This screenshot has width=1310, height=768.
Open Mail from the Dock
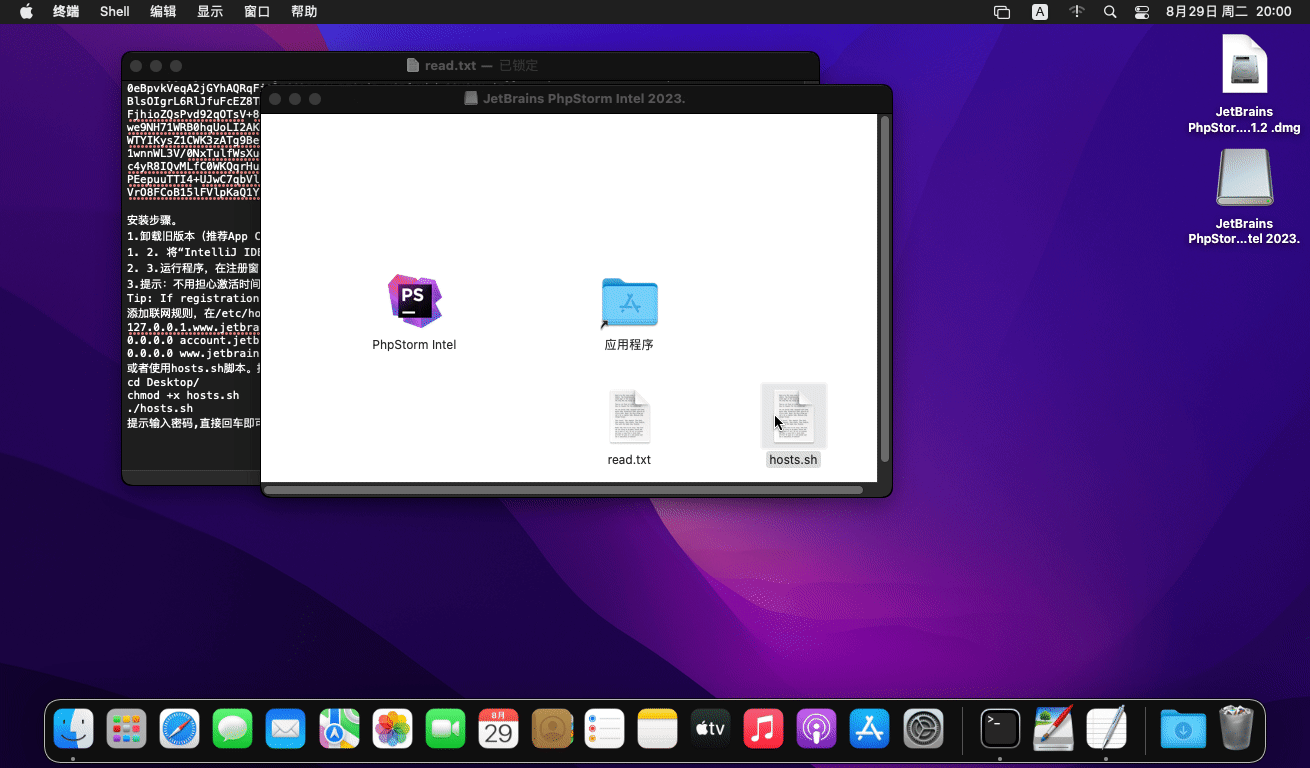[285, 729]
